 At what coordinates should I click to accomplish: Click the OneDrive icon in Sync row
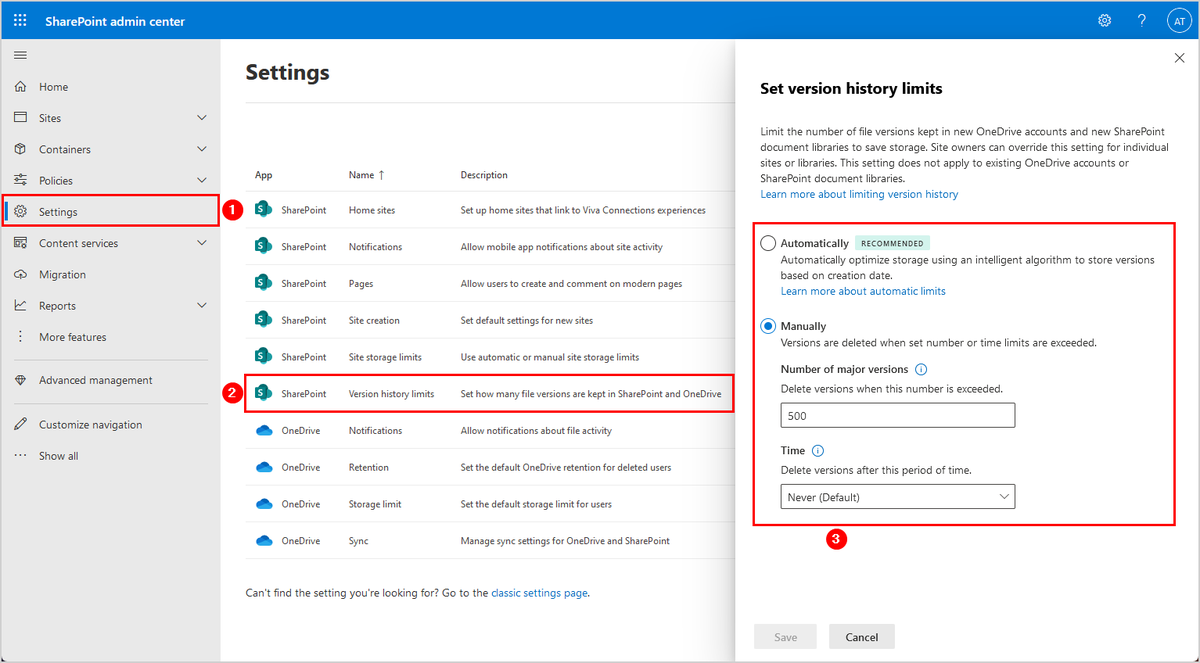coord(264,541)
